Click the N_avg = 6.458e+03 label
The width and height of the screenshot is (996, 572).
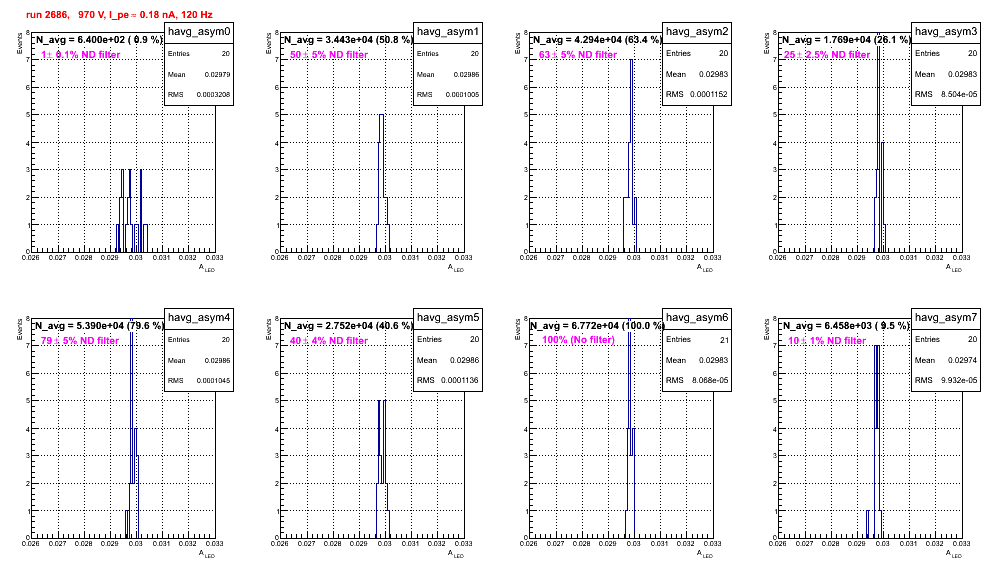pyautogui.click(x=845, y=325)
